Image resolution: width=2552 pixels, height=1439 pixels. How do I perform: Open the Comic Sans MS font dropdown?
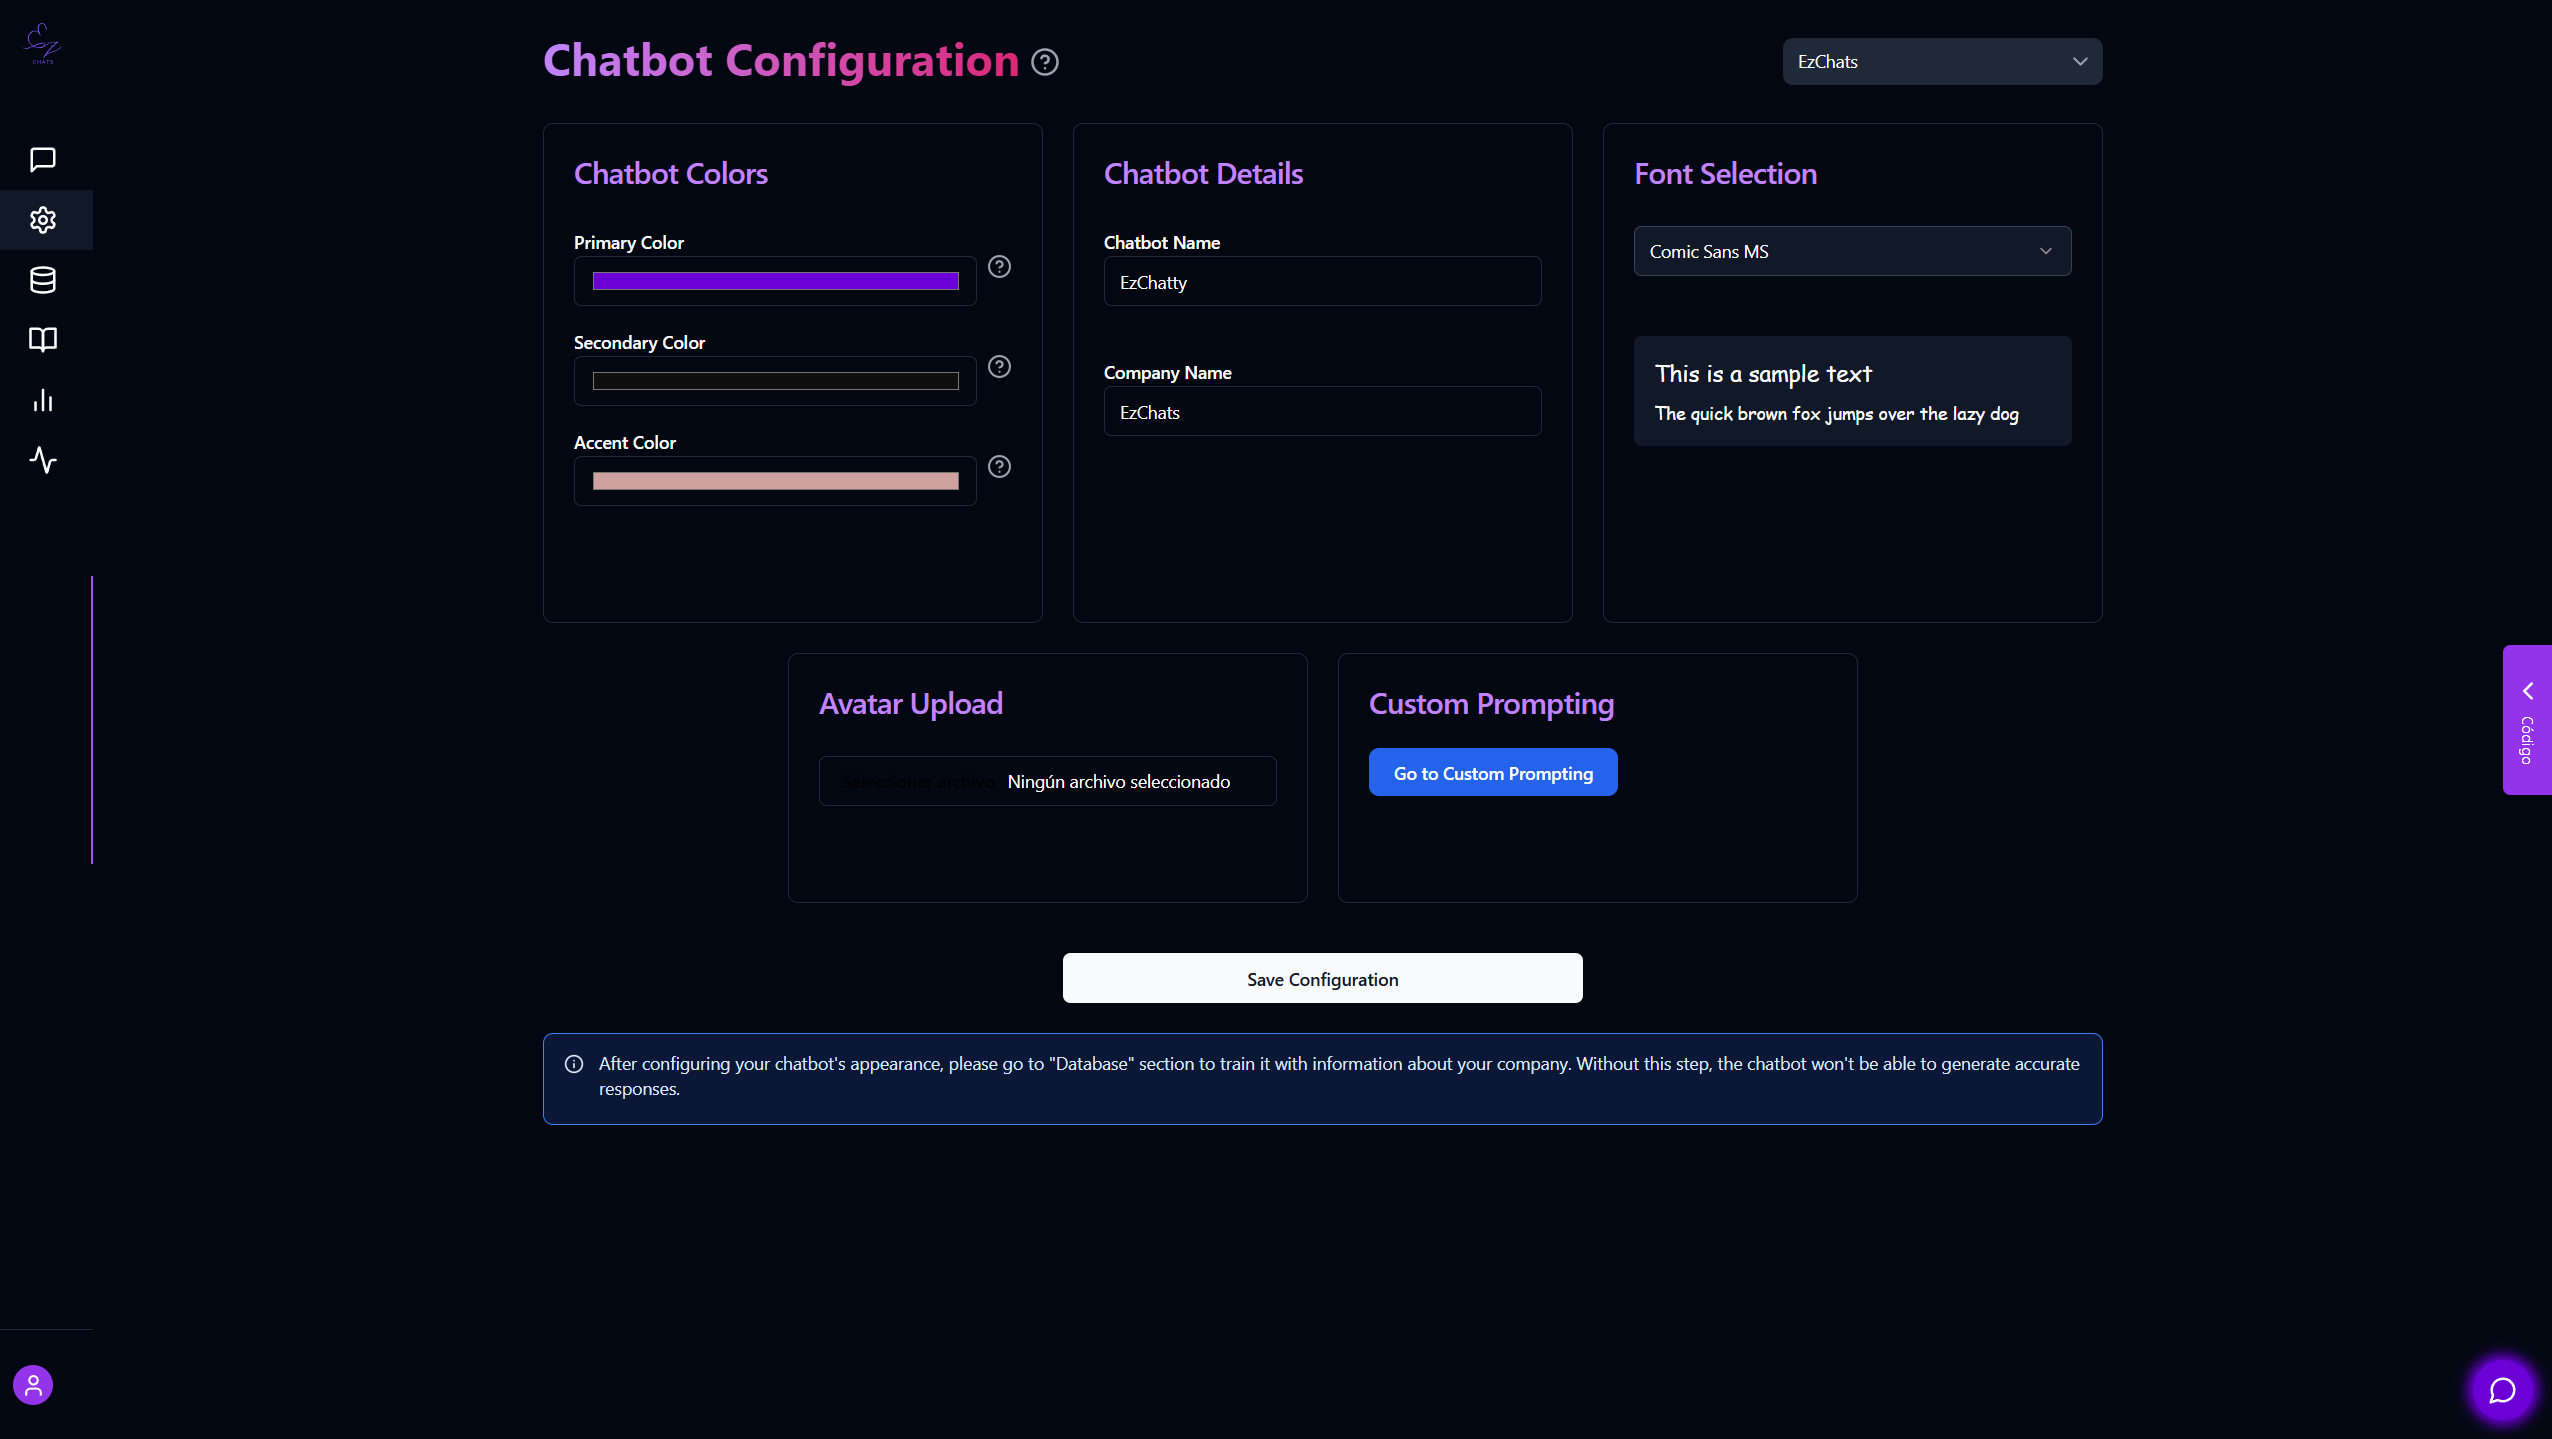click(x=1852, y=252)
